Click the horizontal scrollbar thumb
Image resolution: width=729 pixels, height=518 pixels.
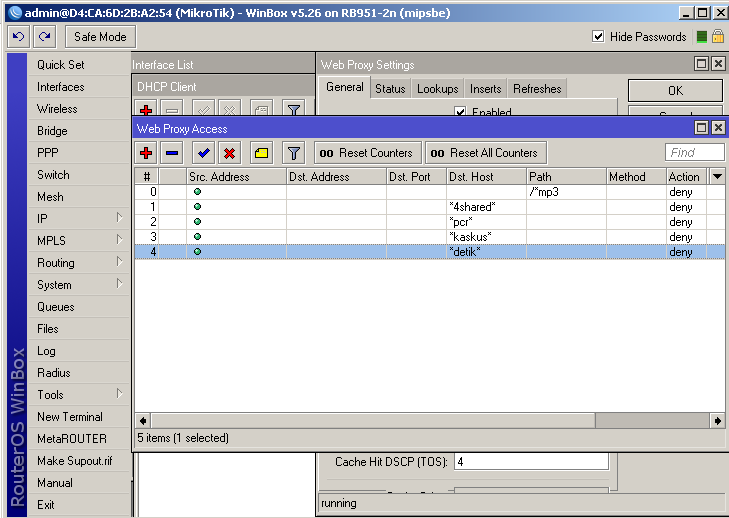point(373,421)
